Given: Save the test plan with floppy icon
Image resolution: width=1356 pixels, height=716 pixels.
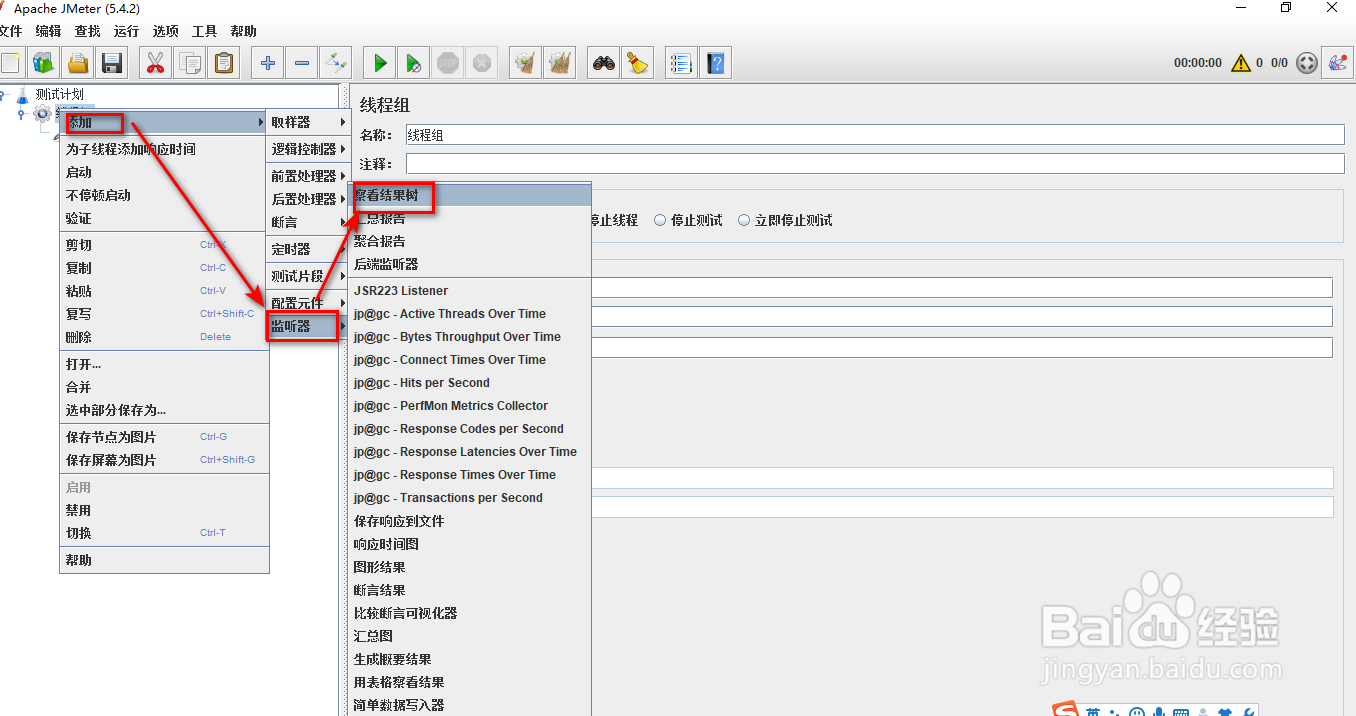Looking at the screenshot, I should click(111, 63).
